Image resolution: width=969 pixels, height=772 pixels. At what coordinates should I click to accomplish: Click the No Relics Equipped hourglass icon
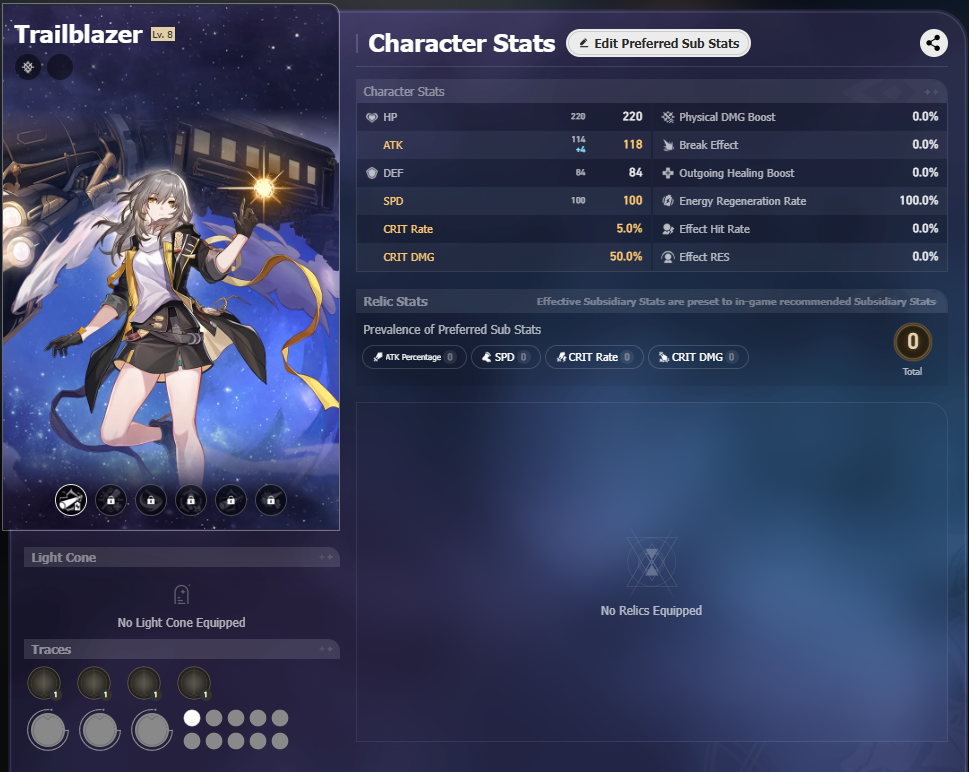pyautogui.click(x=651, y=562)
